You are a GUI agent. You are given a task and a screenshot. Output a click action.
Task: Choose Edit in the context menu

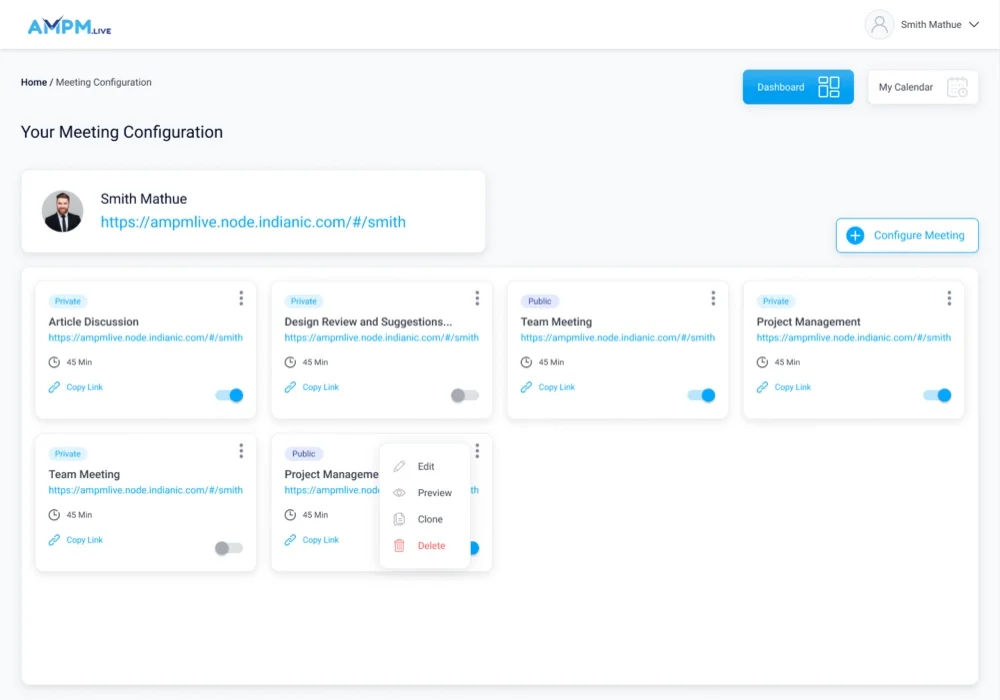click(x=426, y=467)
